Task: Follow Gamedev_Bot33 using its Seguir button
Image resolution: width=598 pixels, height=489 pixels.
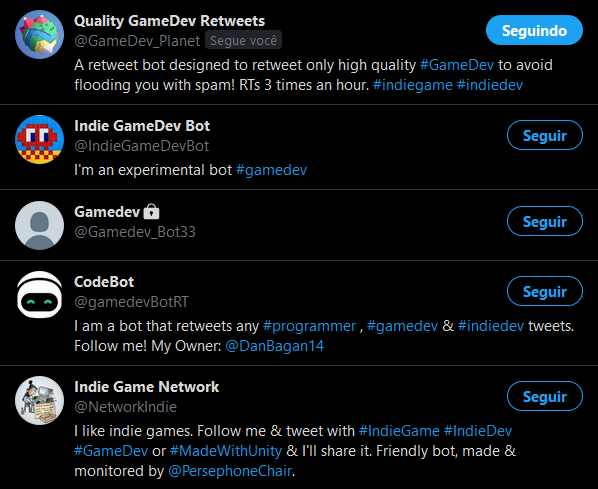Action: click(x=545, y=221)
